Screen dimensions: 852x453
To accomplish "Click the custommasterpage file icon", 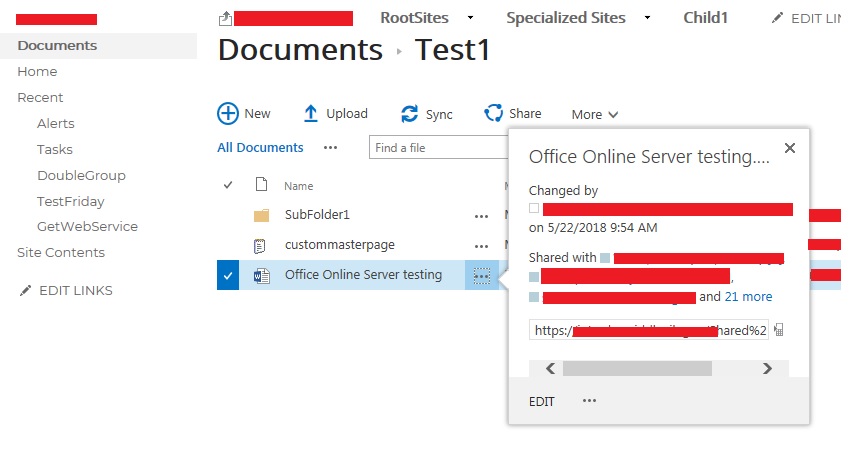I will tap(261, 245).
